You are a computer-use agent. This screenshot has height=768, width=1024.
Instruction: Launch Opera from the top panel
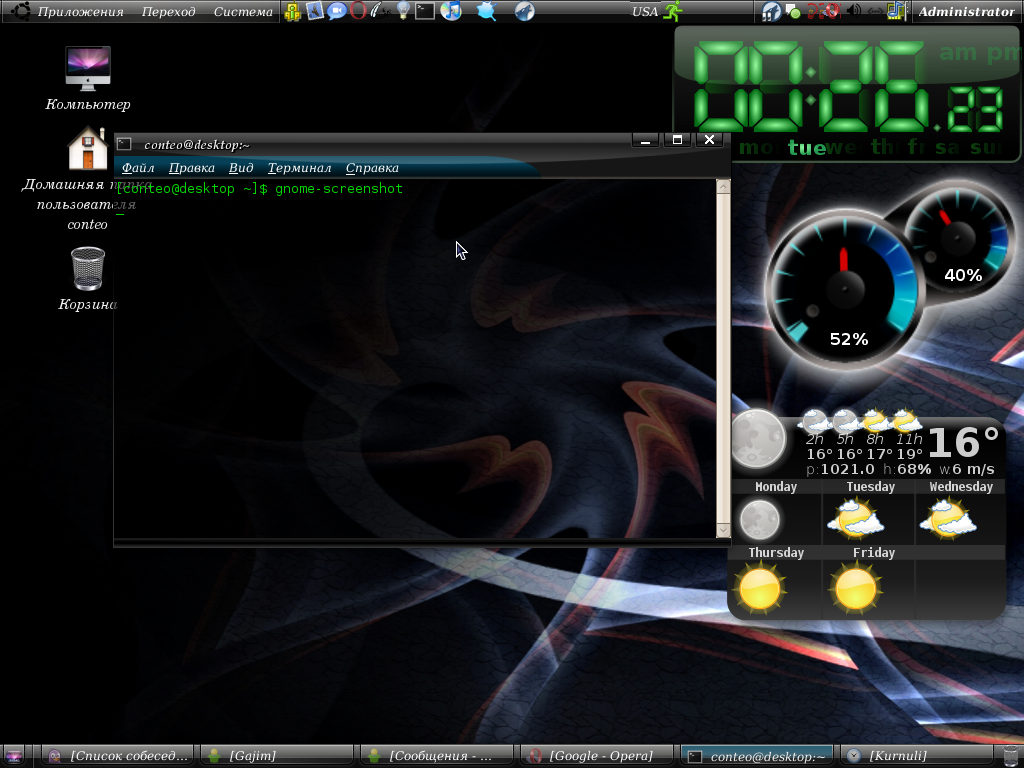(358, 12)
